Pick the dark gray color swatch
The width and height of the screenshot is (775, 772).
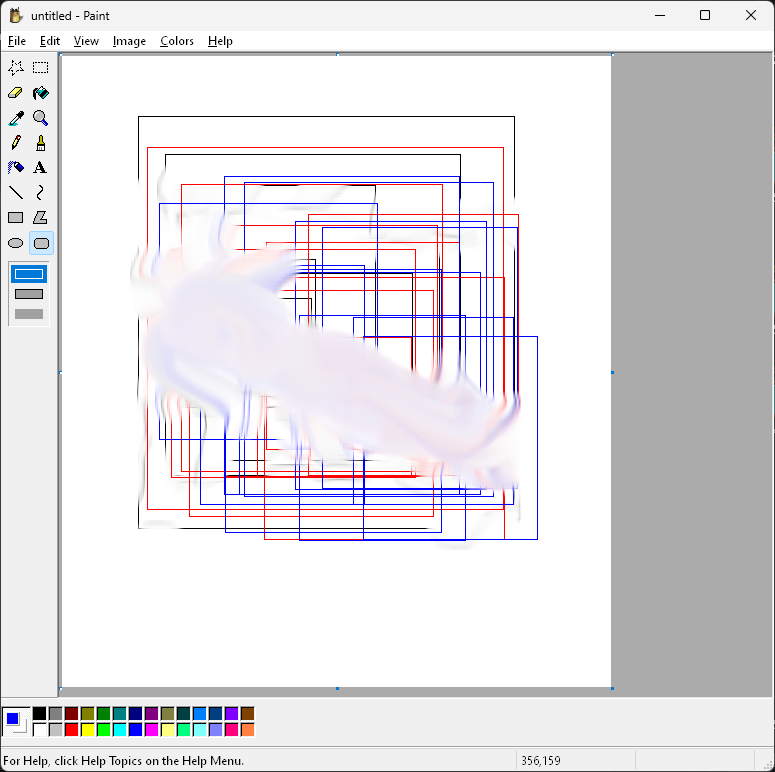[x=56, y=713]
